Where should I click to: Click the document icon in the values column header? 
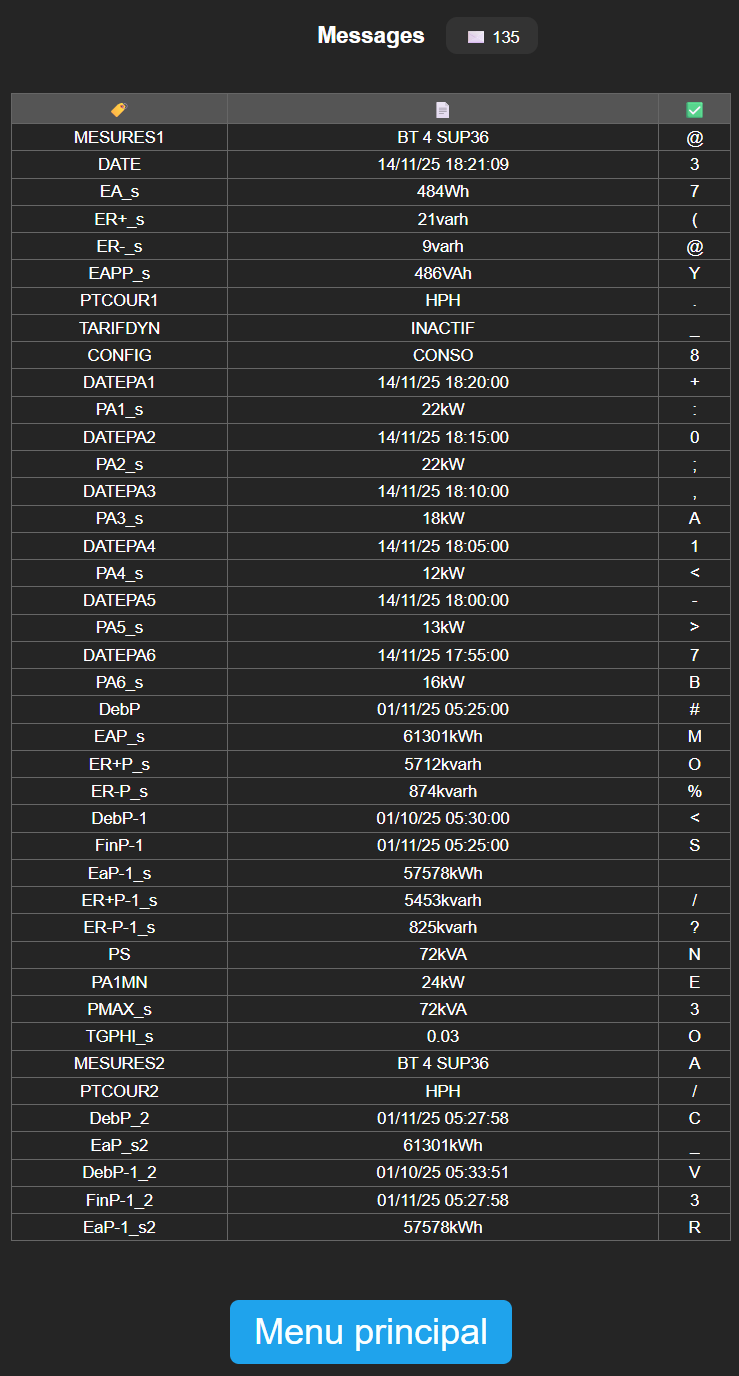pyautogui.click(x=443, y=110)
